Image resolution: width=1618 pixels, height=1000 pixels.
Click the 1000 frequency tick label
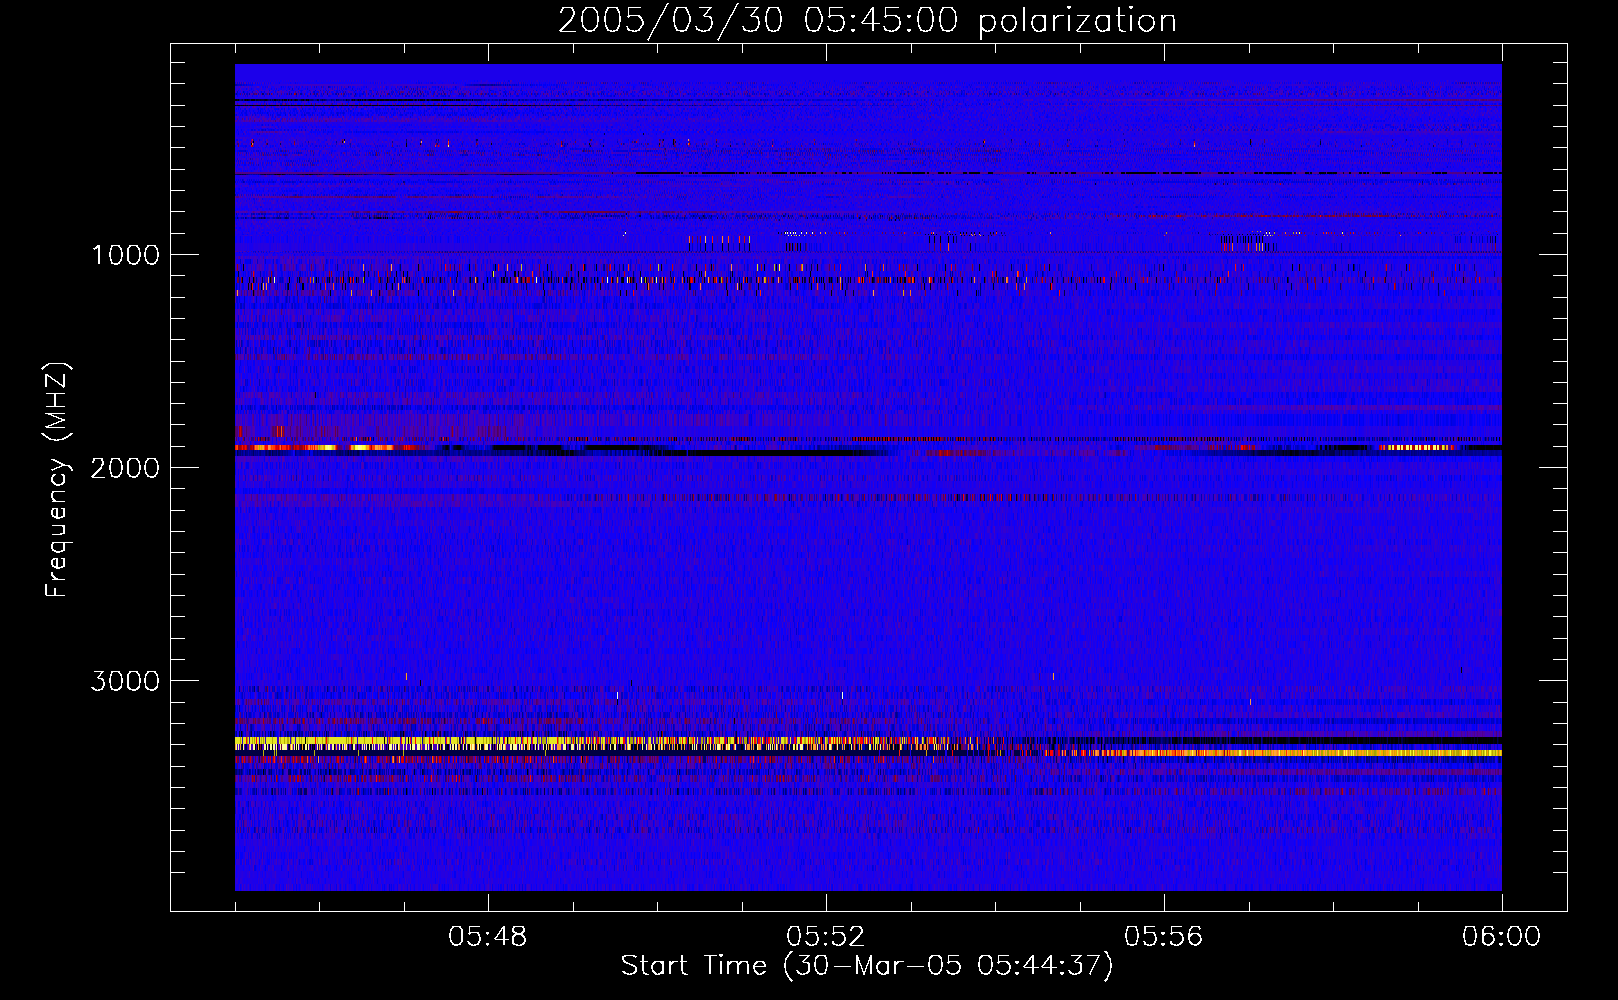tap(125, 255)
